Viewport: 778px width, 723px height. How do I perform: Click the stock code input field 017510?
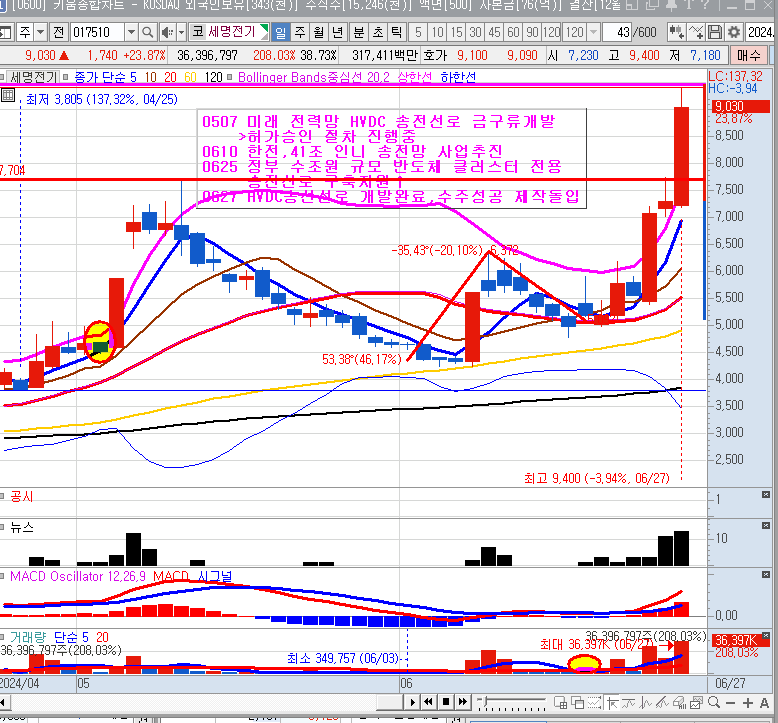click(x=97, y=33)
